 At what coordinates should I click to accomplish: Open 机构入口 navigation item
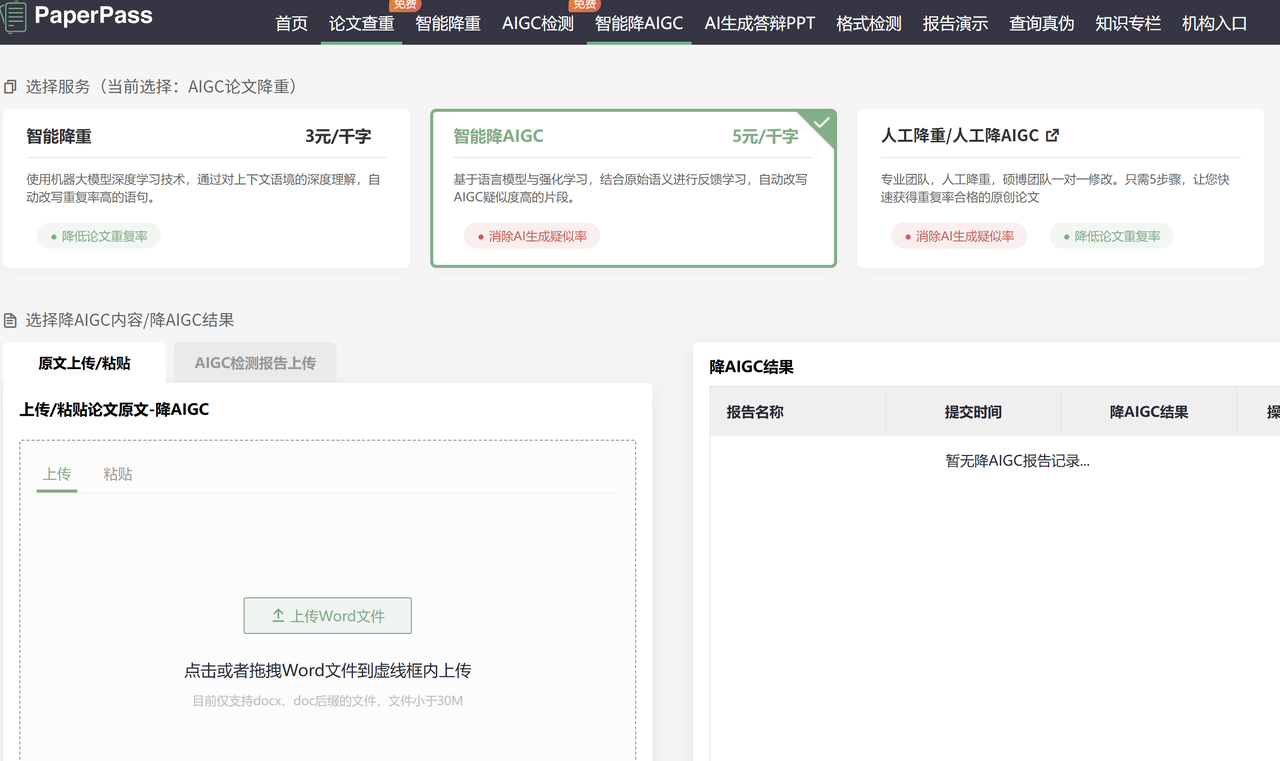[x=1215, y=23]
